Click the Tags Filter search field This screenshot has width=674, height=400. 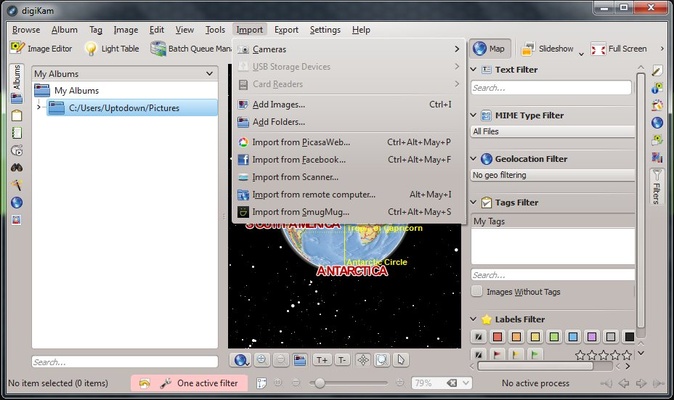tap(553, 275)
